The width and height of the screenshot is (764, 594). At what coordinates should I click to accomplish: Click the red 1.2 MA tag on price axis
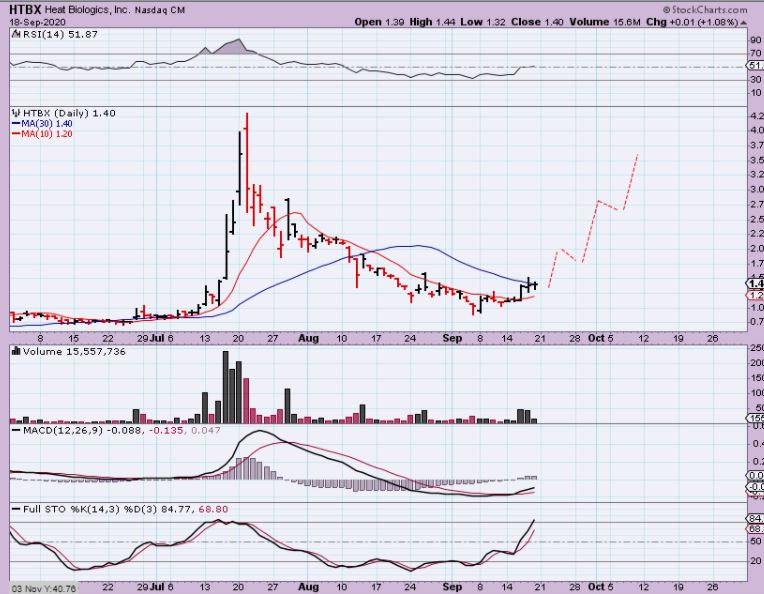(x=755, y=295)
